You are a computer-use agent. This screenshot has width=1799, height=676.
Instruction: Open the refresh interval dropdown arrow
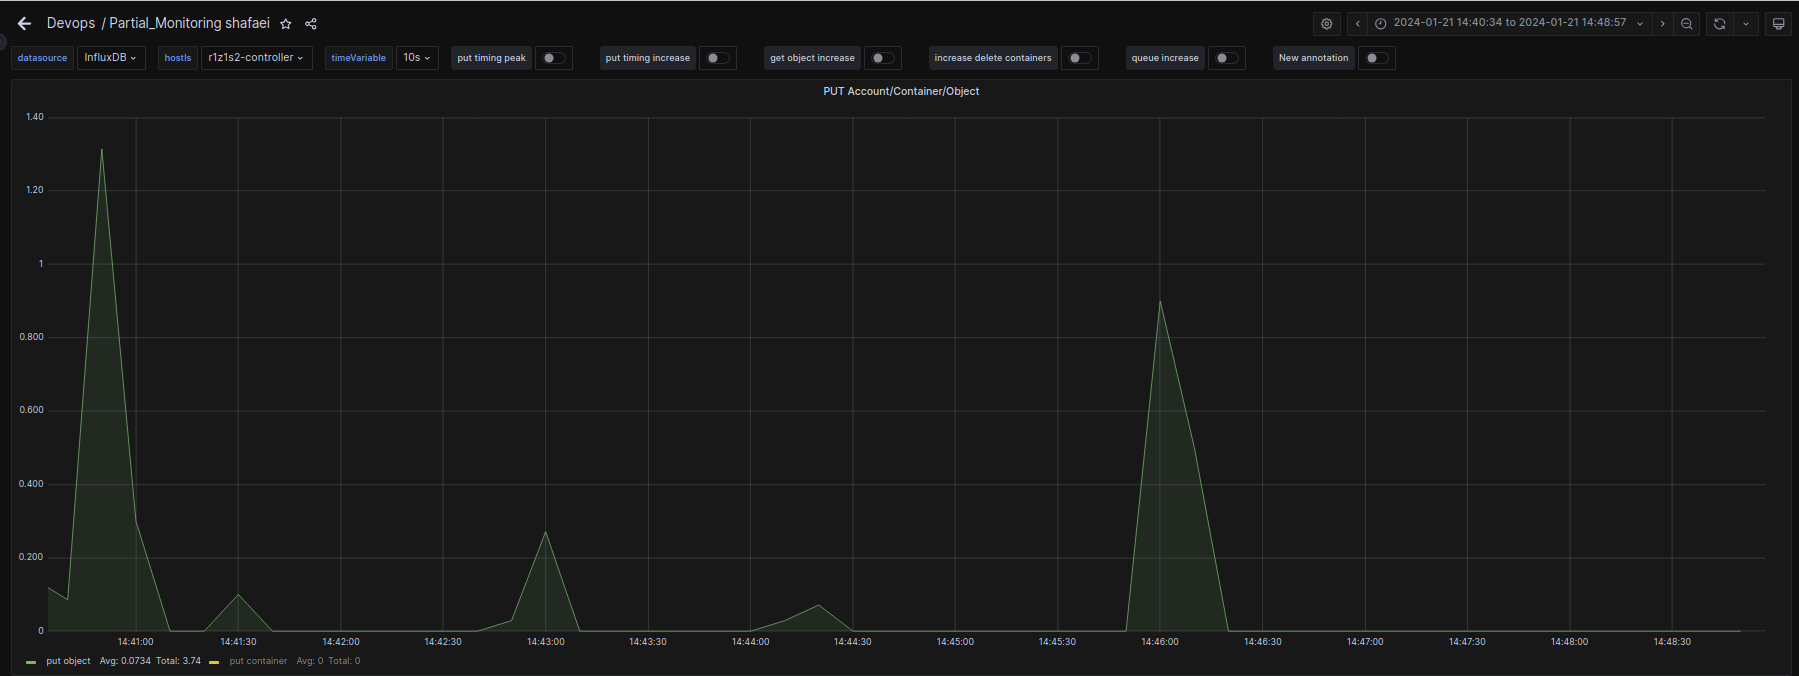pyautogui.click(x=1746, y=24)
